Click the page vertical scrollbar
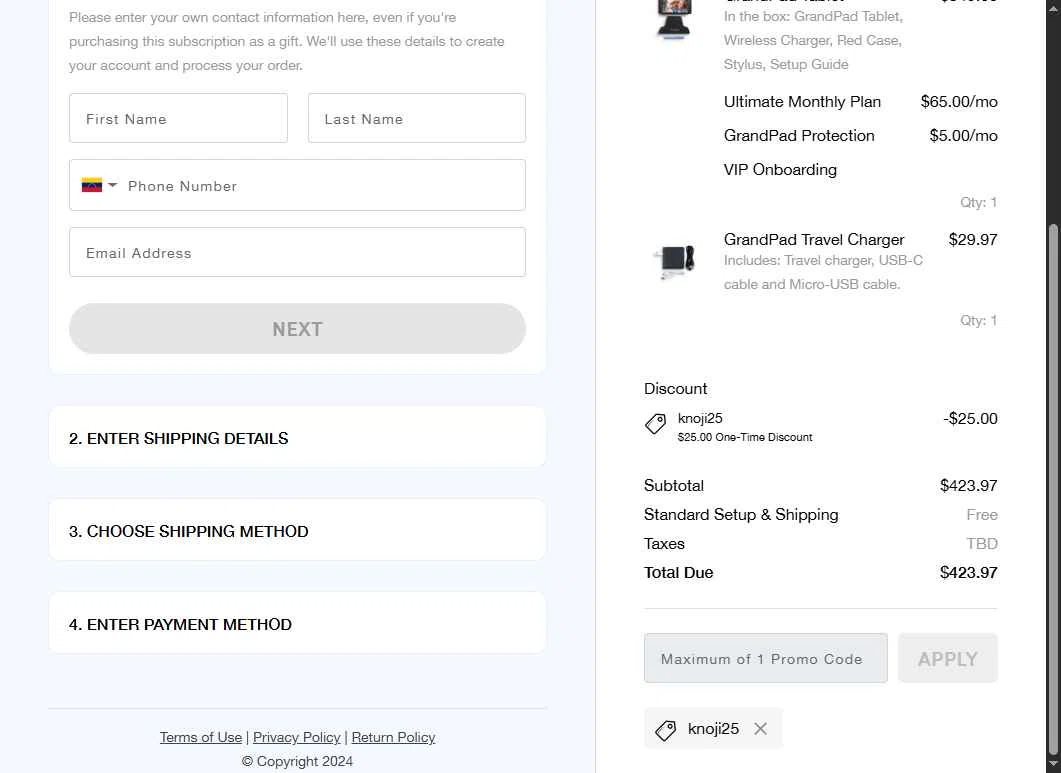Viewport: 1061px width, 773px height. tap(1053, 487)
